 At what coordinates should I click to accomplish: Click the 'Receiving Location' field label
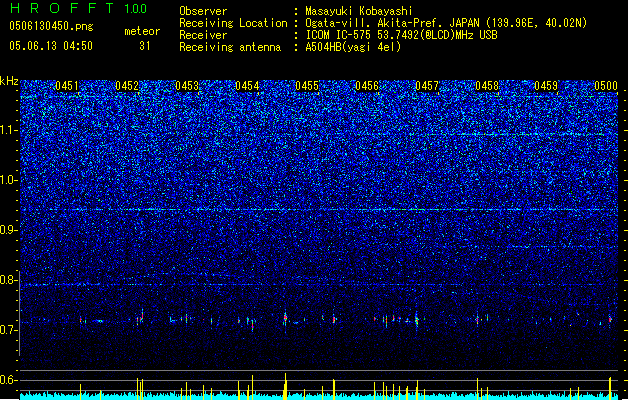(233, 23)
